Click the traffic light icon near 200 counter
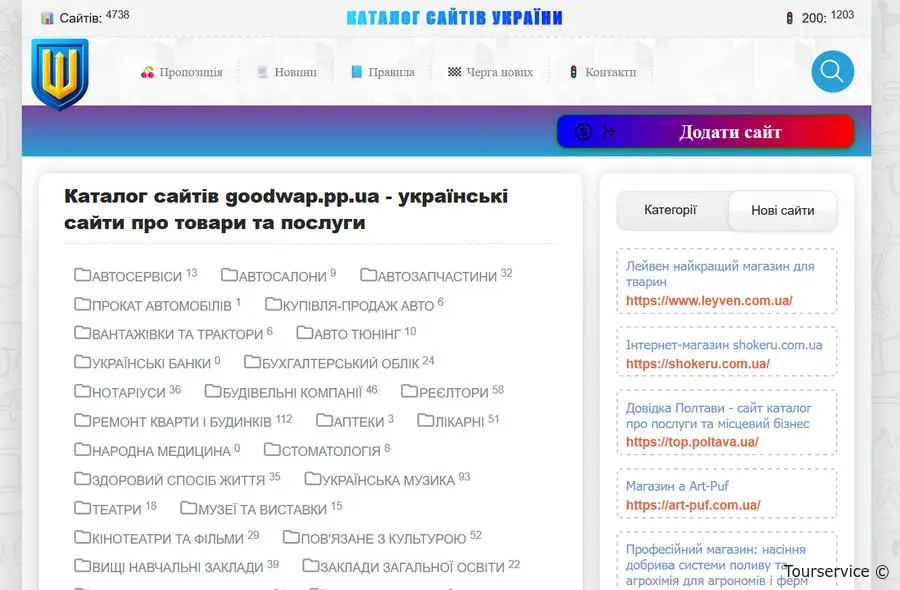Viewport: 900px width, 590px height. click(x=790, y=18)
